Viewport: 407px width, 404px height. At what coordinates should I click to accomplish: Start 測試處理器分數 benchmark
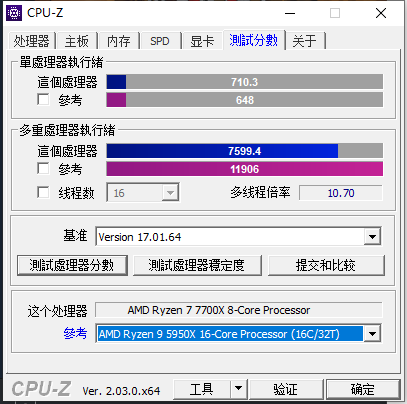[72, 265]
